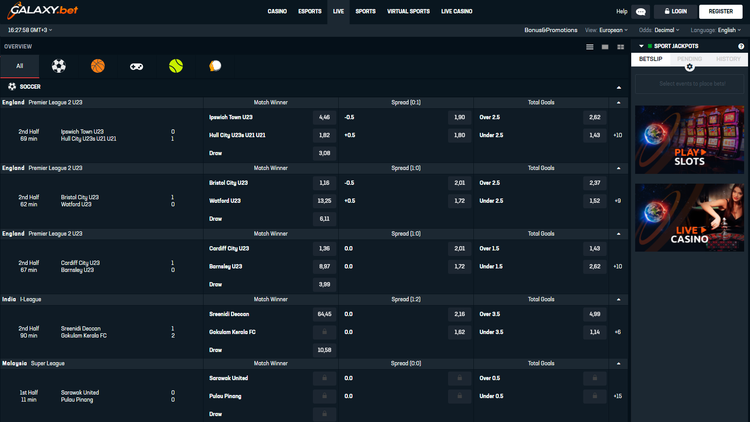Image resolution: width=750 pixels, height=422 pixels.
Task: Collapse the Sport Jackpots panel
Action: tap(641, 46)
